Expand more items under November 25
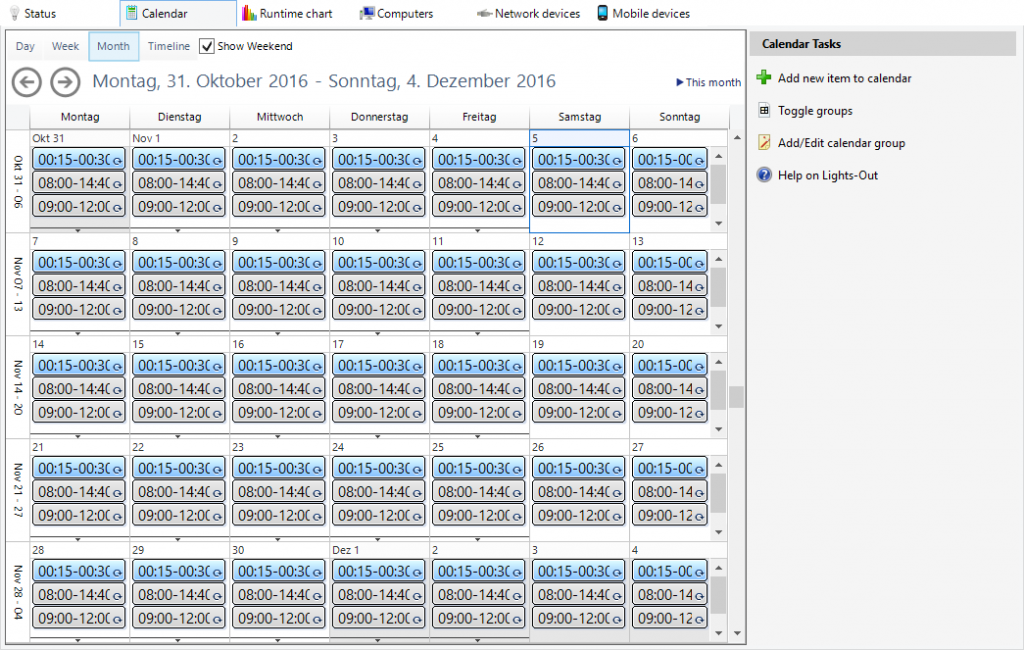 pyautogui.click(x=477, y=540)
